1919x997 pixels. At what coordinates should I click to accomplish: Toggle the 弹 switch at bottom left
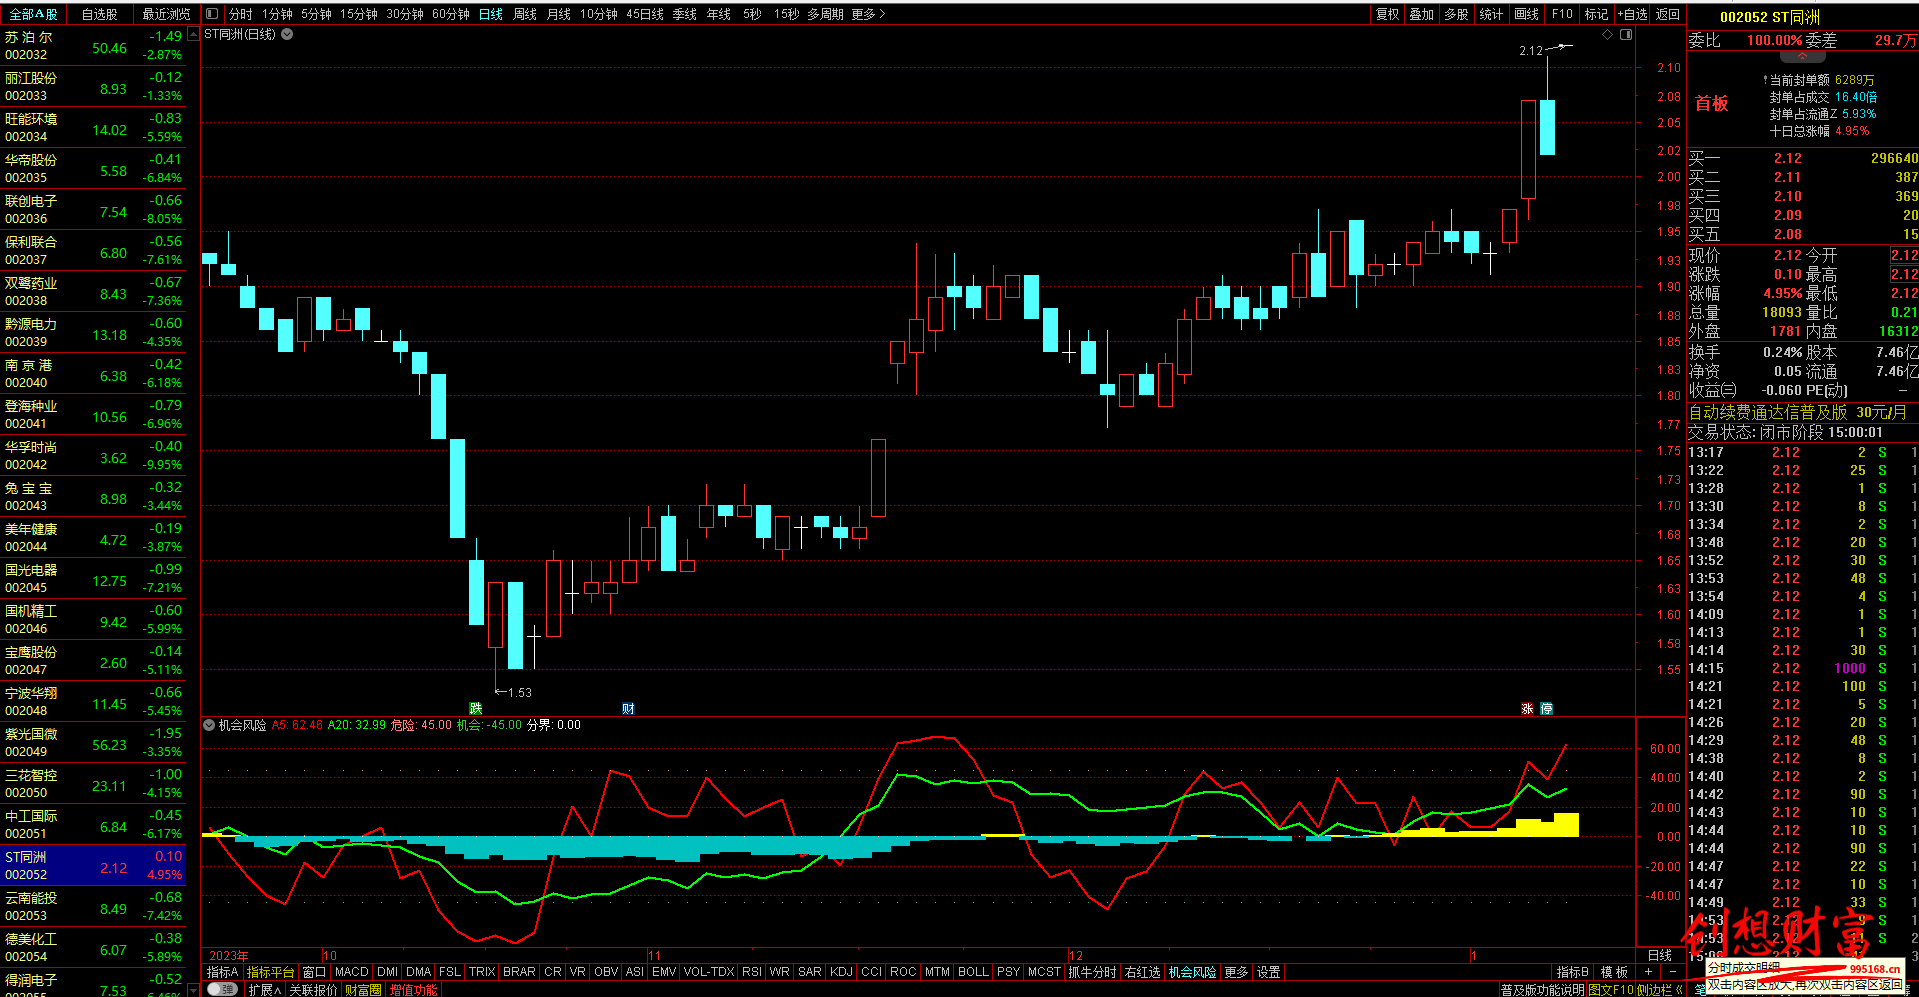[x=222, y=989]
